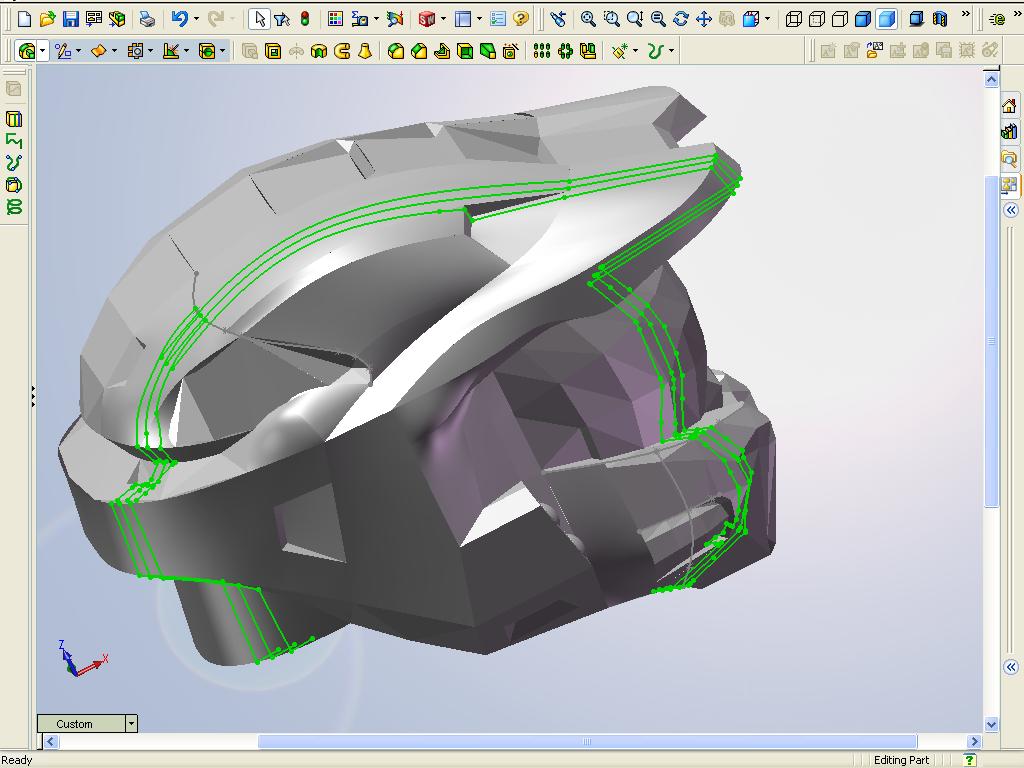This screenshot has width=1024, height=768.
Task: Collapse the task pane with top chevrons
Action: pos(1011,210)
